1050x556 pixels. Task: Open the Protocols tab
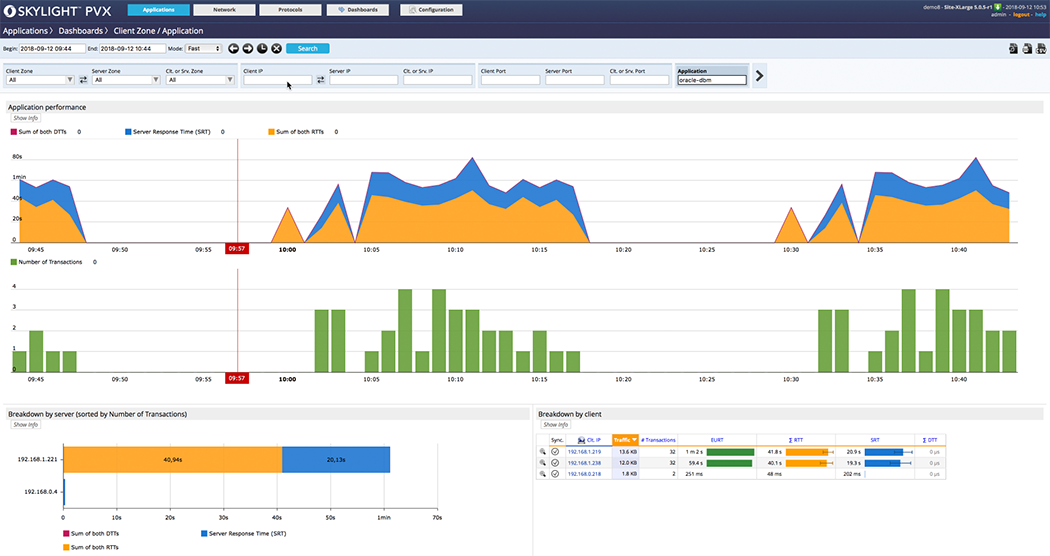(290, 10)
